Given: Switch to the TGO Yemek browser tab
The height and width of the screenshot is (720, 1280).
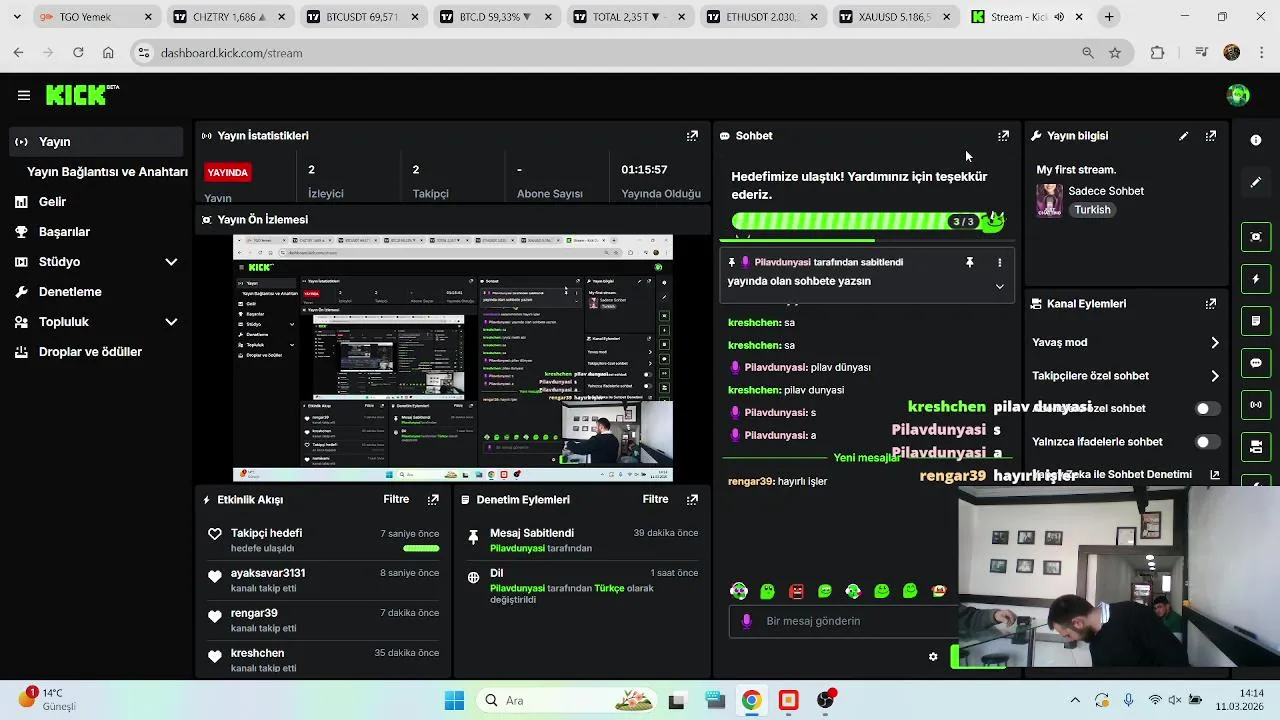Looking at the screenshot, I should tap(95, 17).
